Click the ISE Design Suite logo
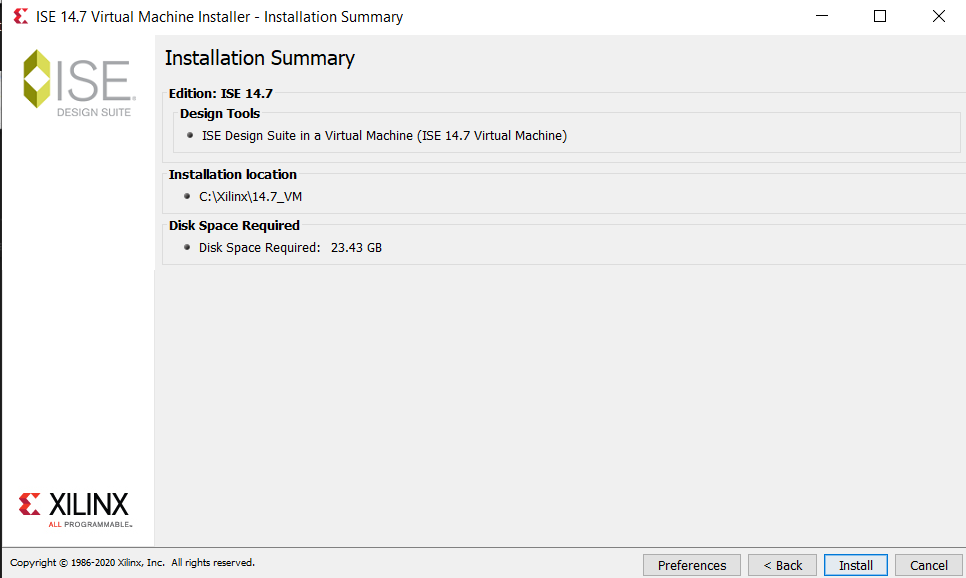This screenshot has width=966, height=578. [x=78, y=83]
